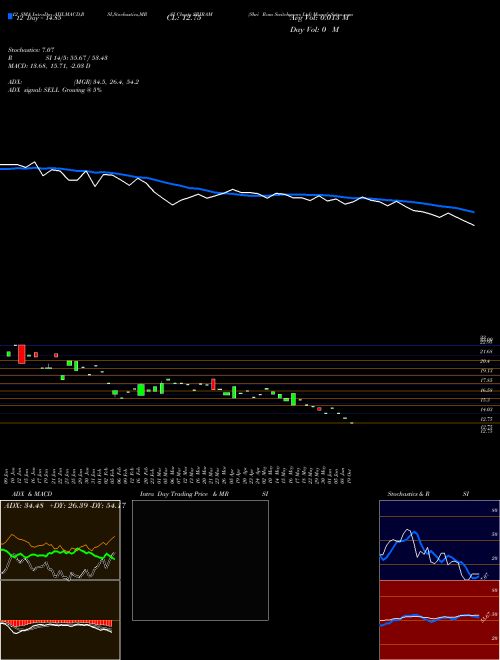Screen dimensions: 500x660
Task: Click the 'Stochastics & R SI' panel title
Action: [428, 494]
